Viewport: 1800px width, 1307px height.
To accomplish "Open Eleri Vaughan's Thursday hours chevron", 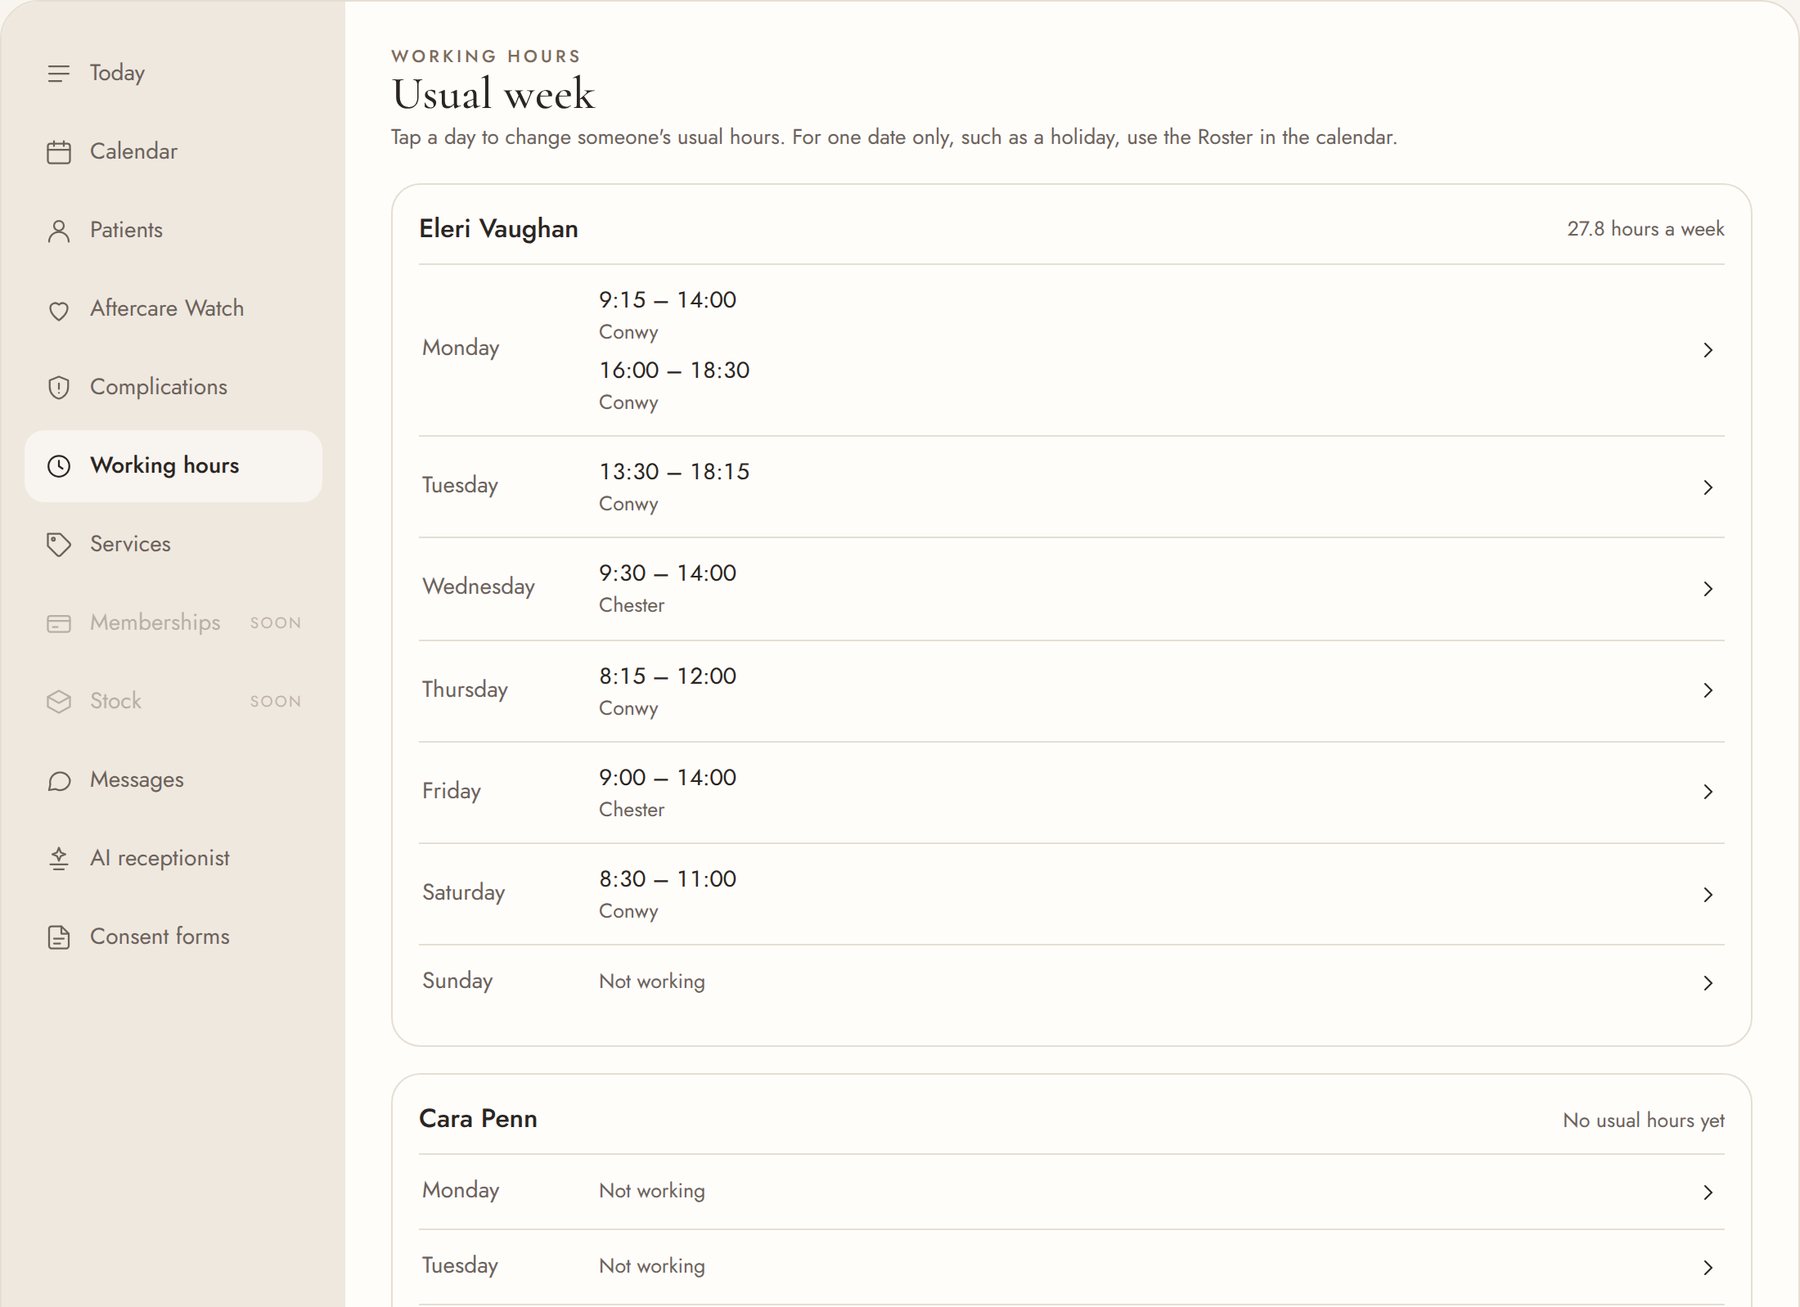I will pyautogui.click(x=1708, y=690).
